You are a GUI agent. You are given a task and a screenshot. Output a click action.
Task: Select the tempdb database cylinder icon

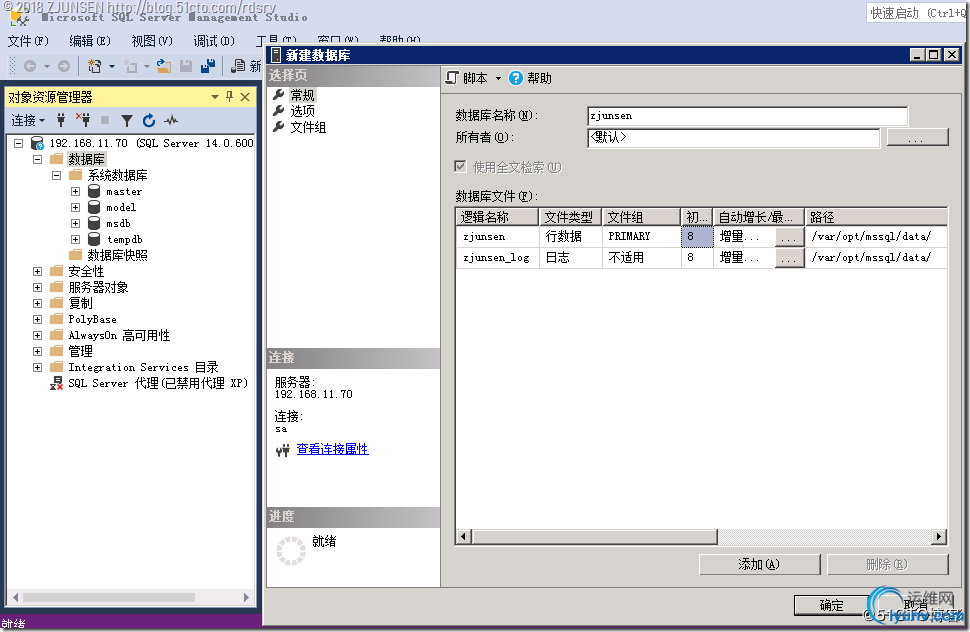[x=94, y=239]
